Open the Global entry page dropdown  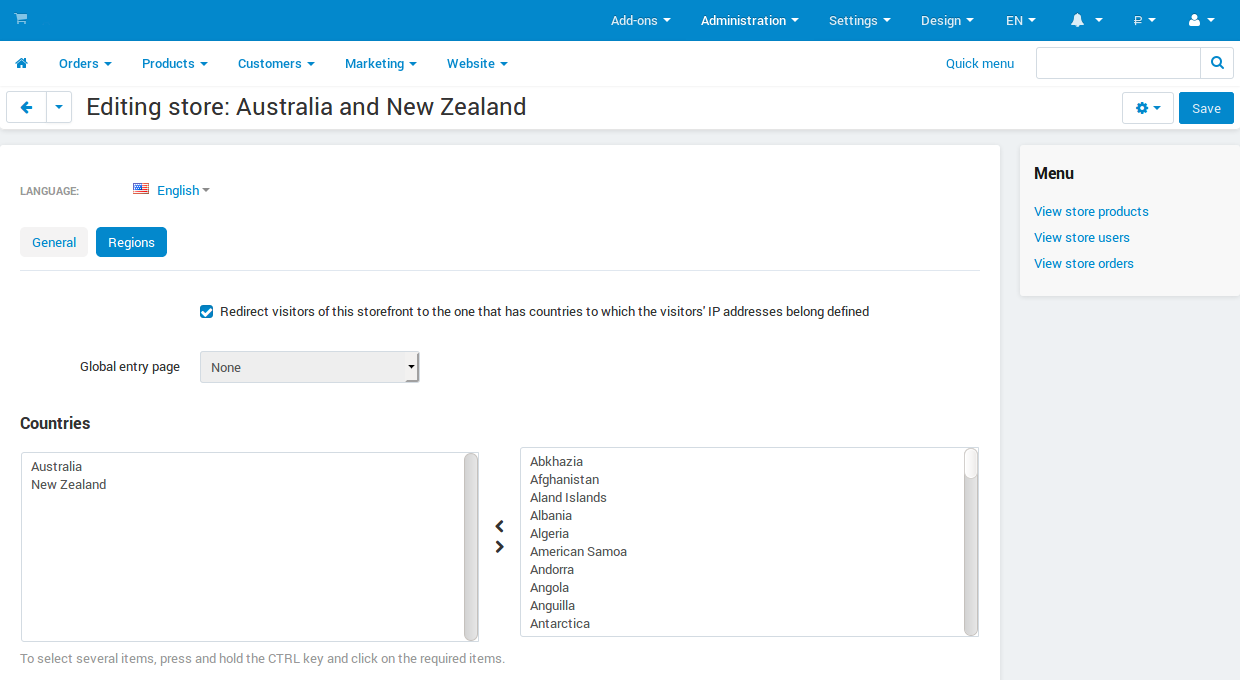point(310,367)
